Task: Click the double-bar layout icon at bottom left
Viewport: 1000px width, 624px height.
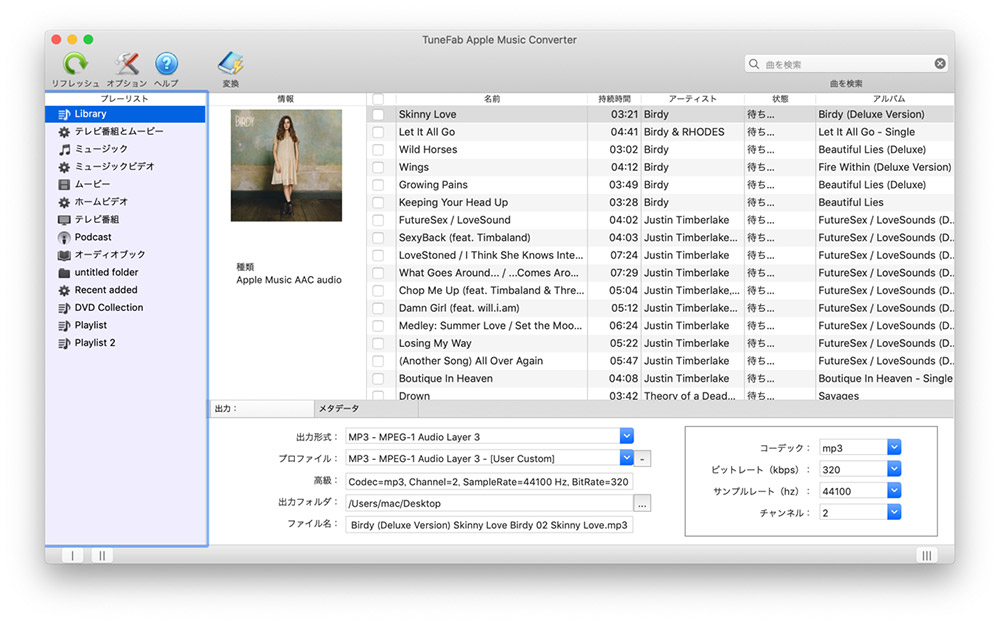Action: point(102,556)
